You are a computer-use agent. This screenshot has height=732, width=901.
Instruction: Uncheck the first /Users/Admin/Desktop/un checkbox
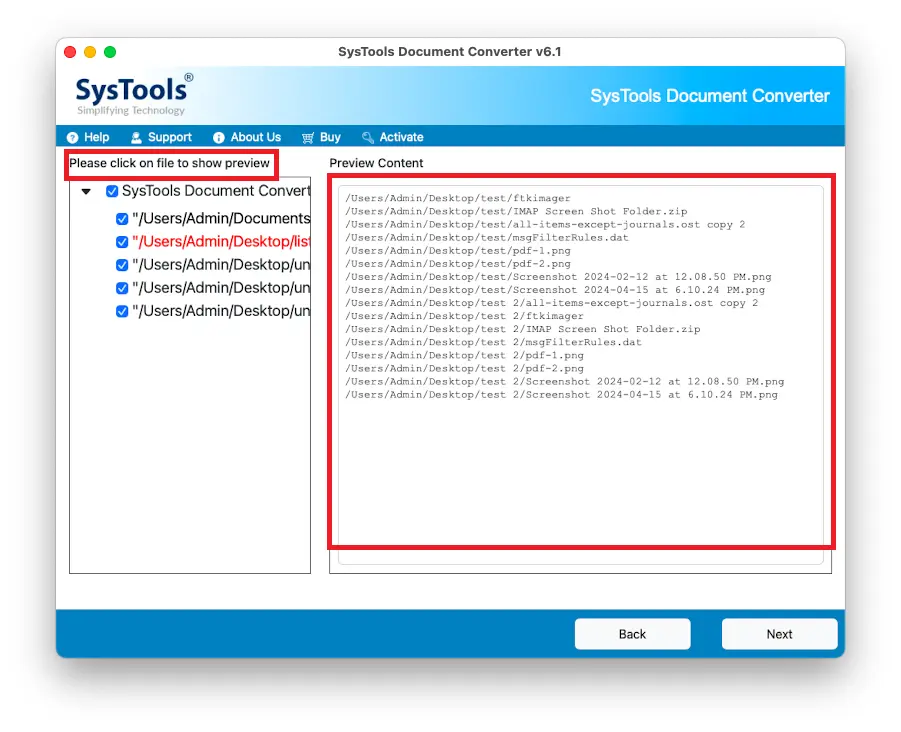click(x=122, y=265)
